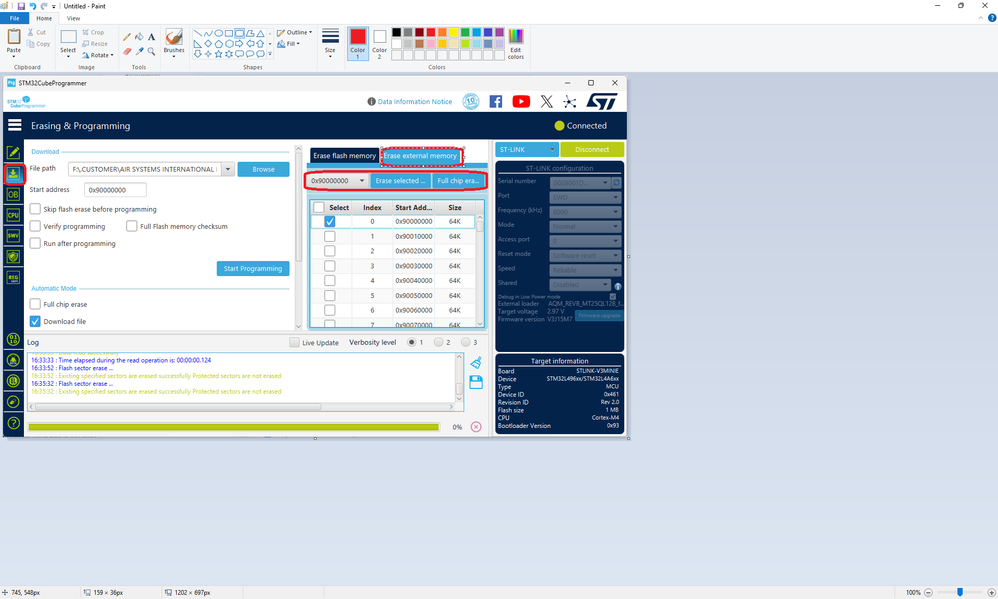
Task: Select the Text tool in Paint
Action: pyautogui.click(x=151, y=37)
